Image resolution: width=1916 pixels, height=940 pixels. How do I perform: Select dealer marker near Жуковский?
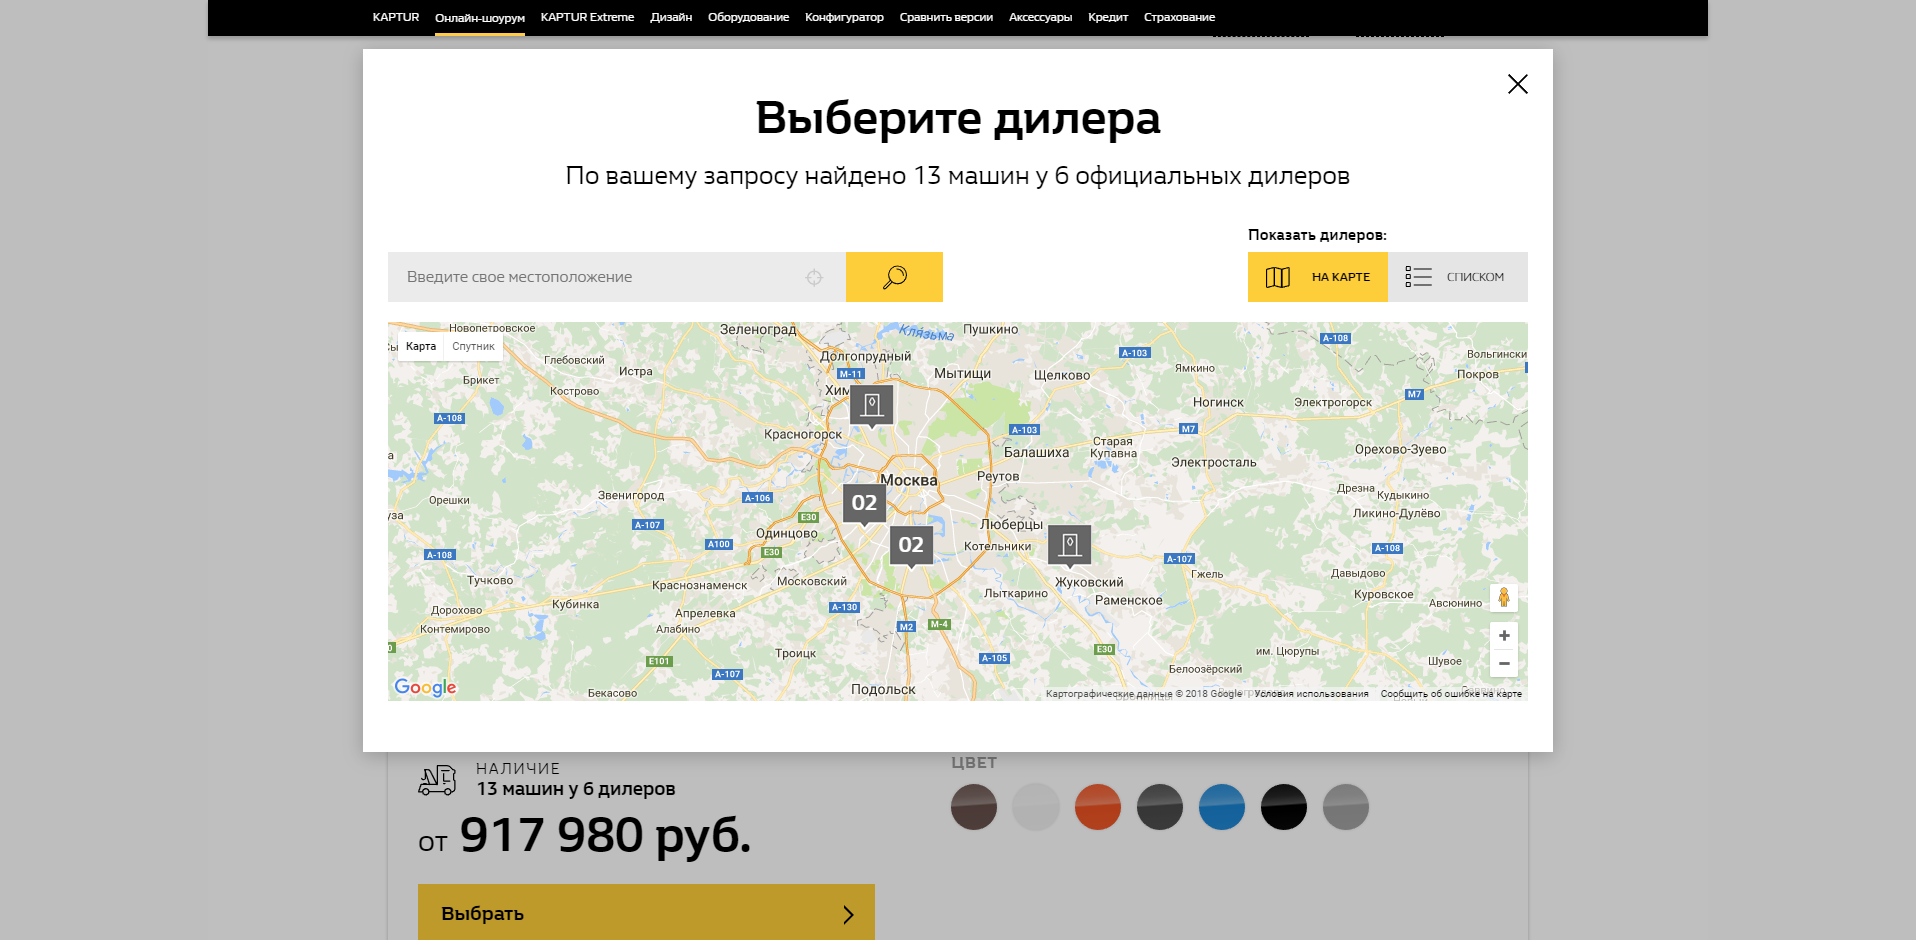coord(1069,545)
